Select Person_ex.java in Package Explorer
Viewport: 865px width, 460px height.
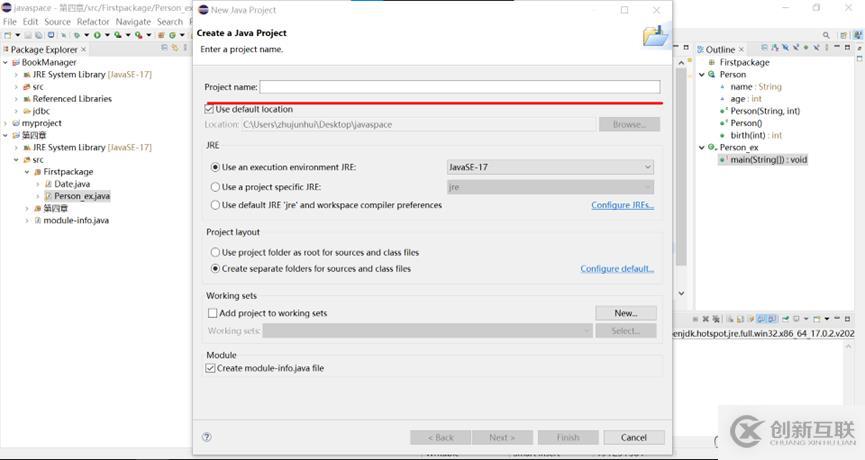(81, 196)
